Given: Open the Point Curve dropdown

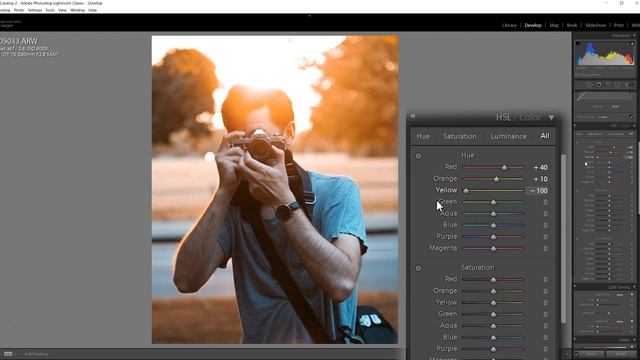Looking at the screenshot, I should click(x=604, y=117).
